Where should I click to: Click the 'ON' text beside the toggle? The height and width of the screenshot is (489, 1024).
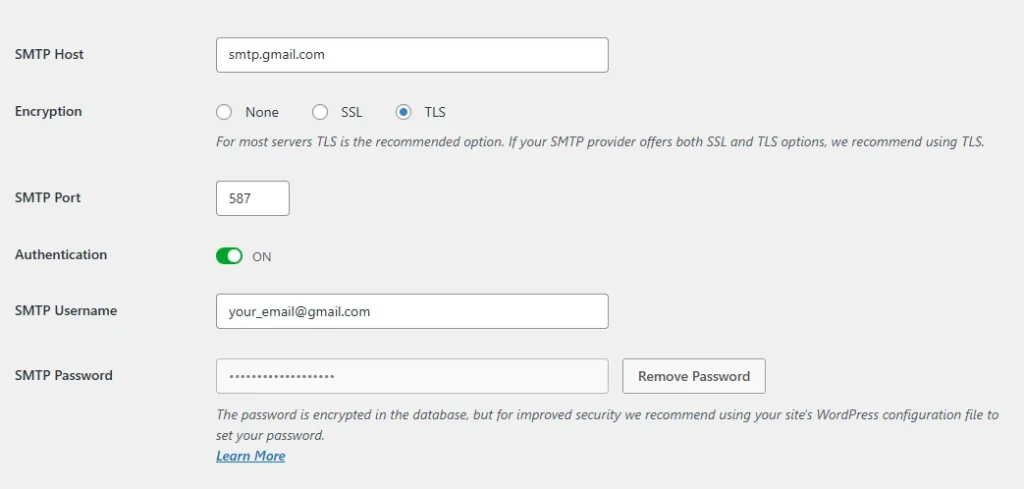(x=262, y=257)
